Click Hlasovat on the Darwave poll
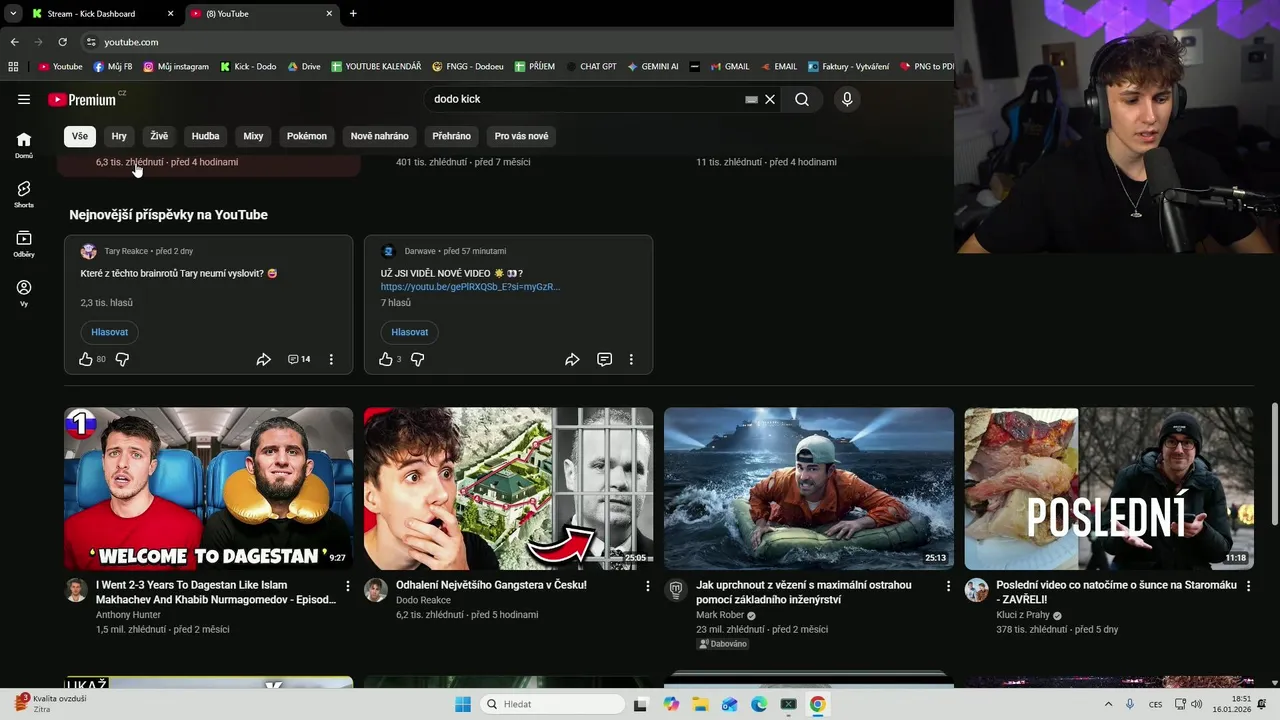This screenshot has height=720, width=1280. pos(410,332)
